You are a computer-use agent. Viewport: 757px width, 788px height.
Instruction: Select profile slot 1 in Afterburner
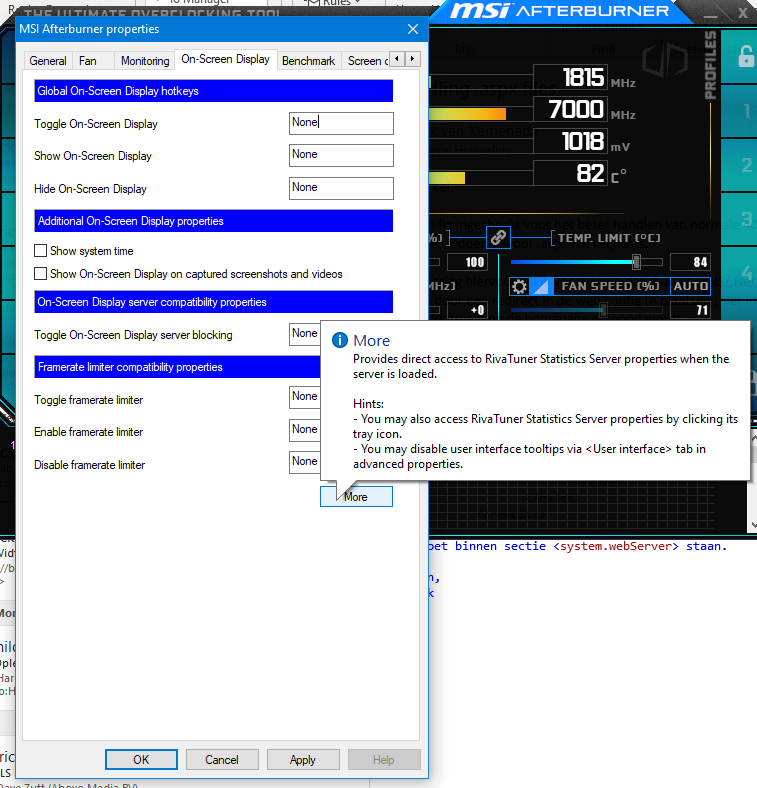(746, 111)
